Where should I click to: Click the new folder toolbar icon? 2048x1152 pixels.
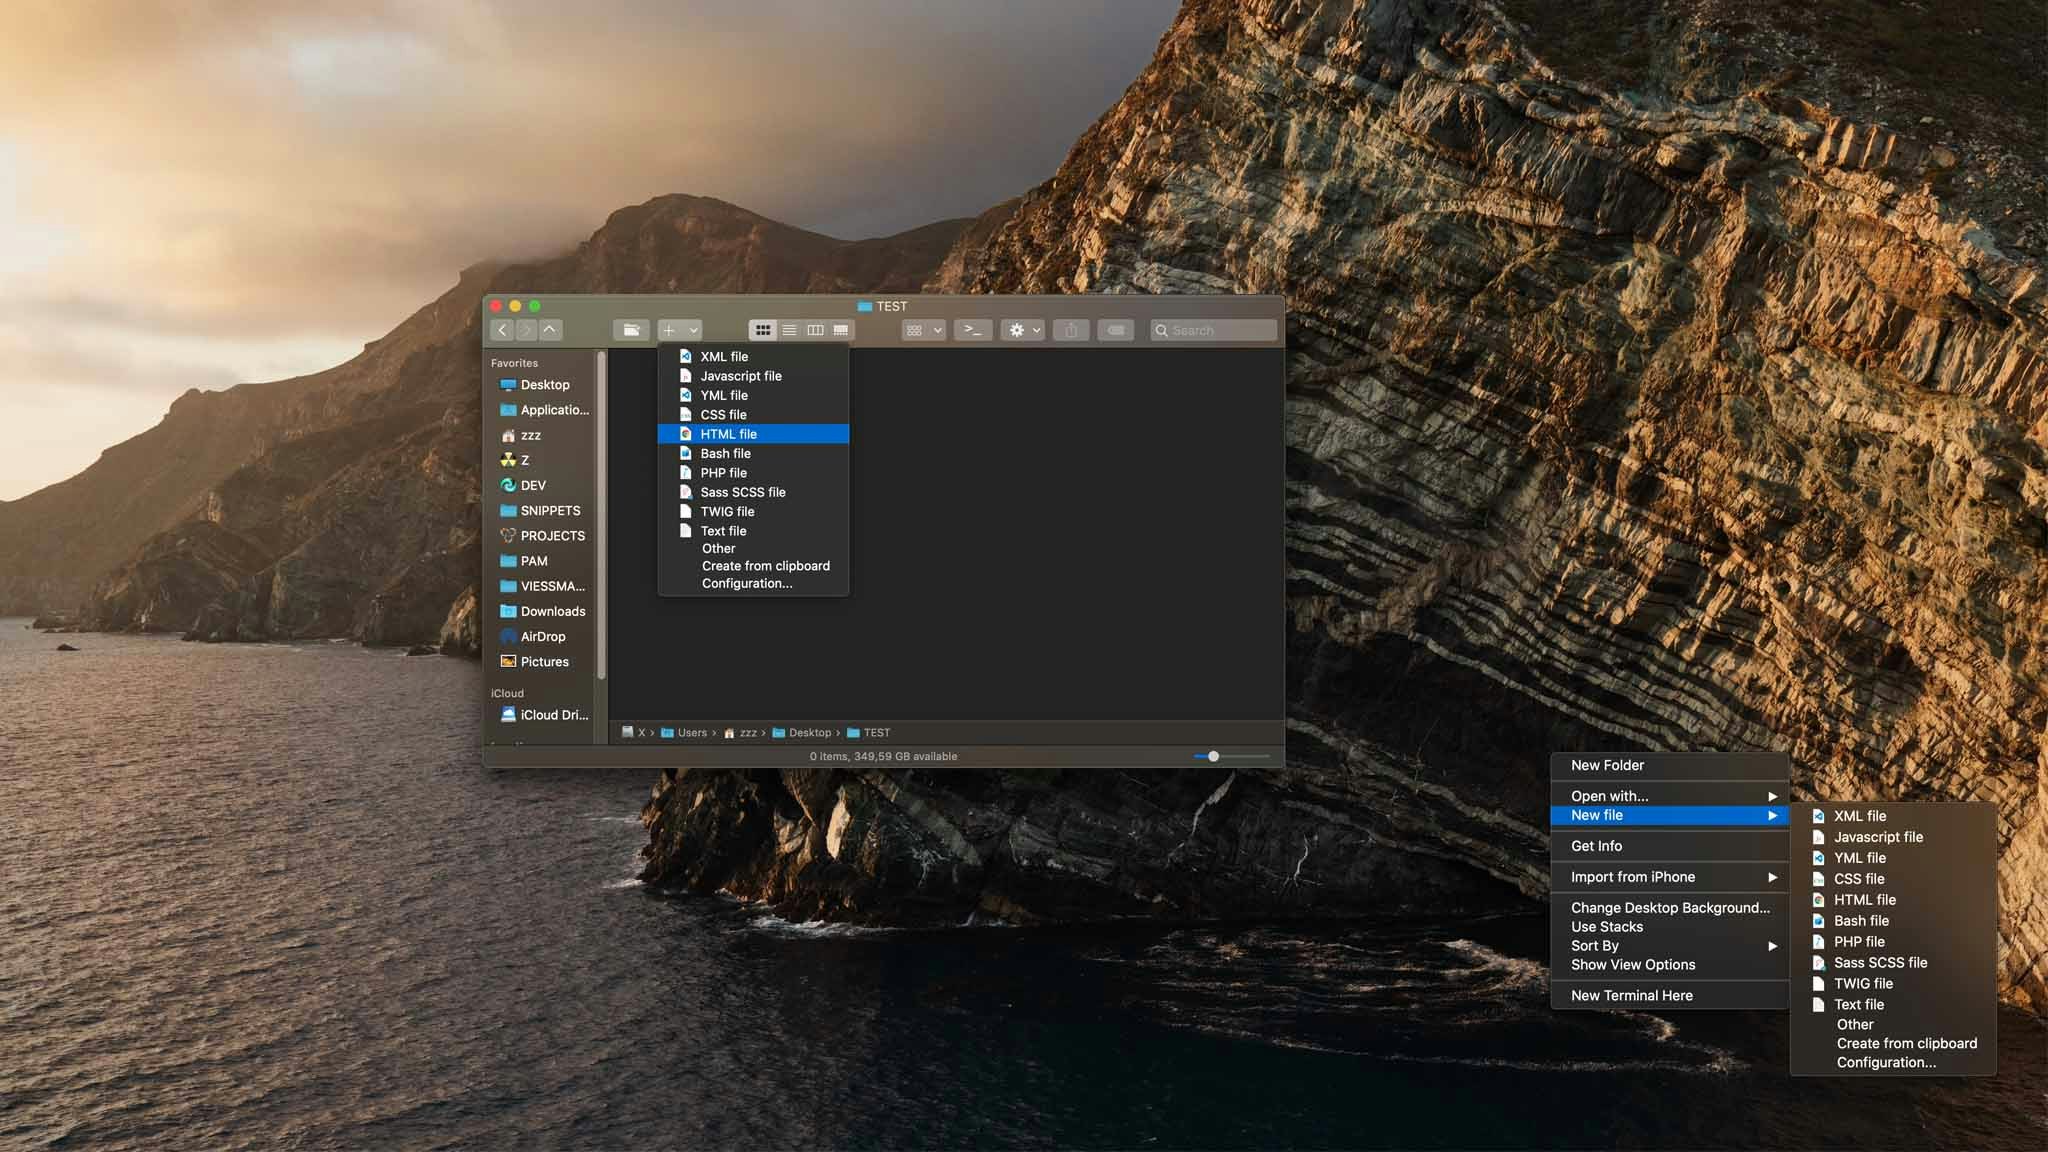point(631,330)
